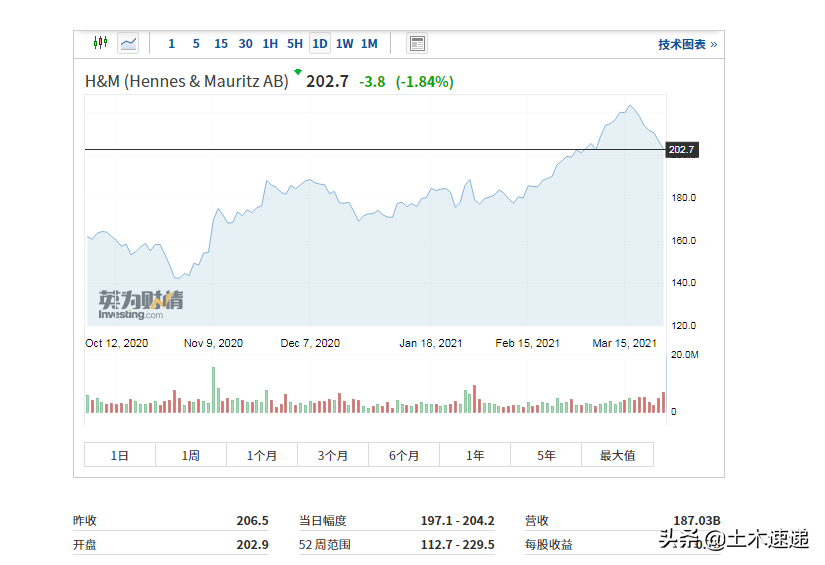The height and width of the screenshot is (565, 825).
Task: Switch to the 1W weekly interval
Action: 345,44
